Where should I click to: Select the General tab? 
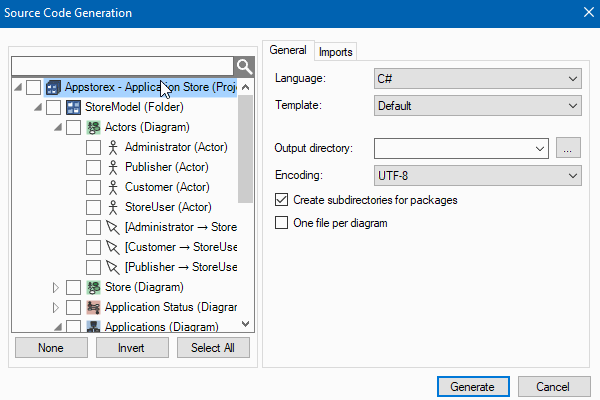pos(288,50)
